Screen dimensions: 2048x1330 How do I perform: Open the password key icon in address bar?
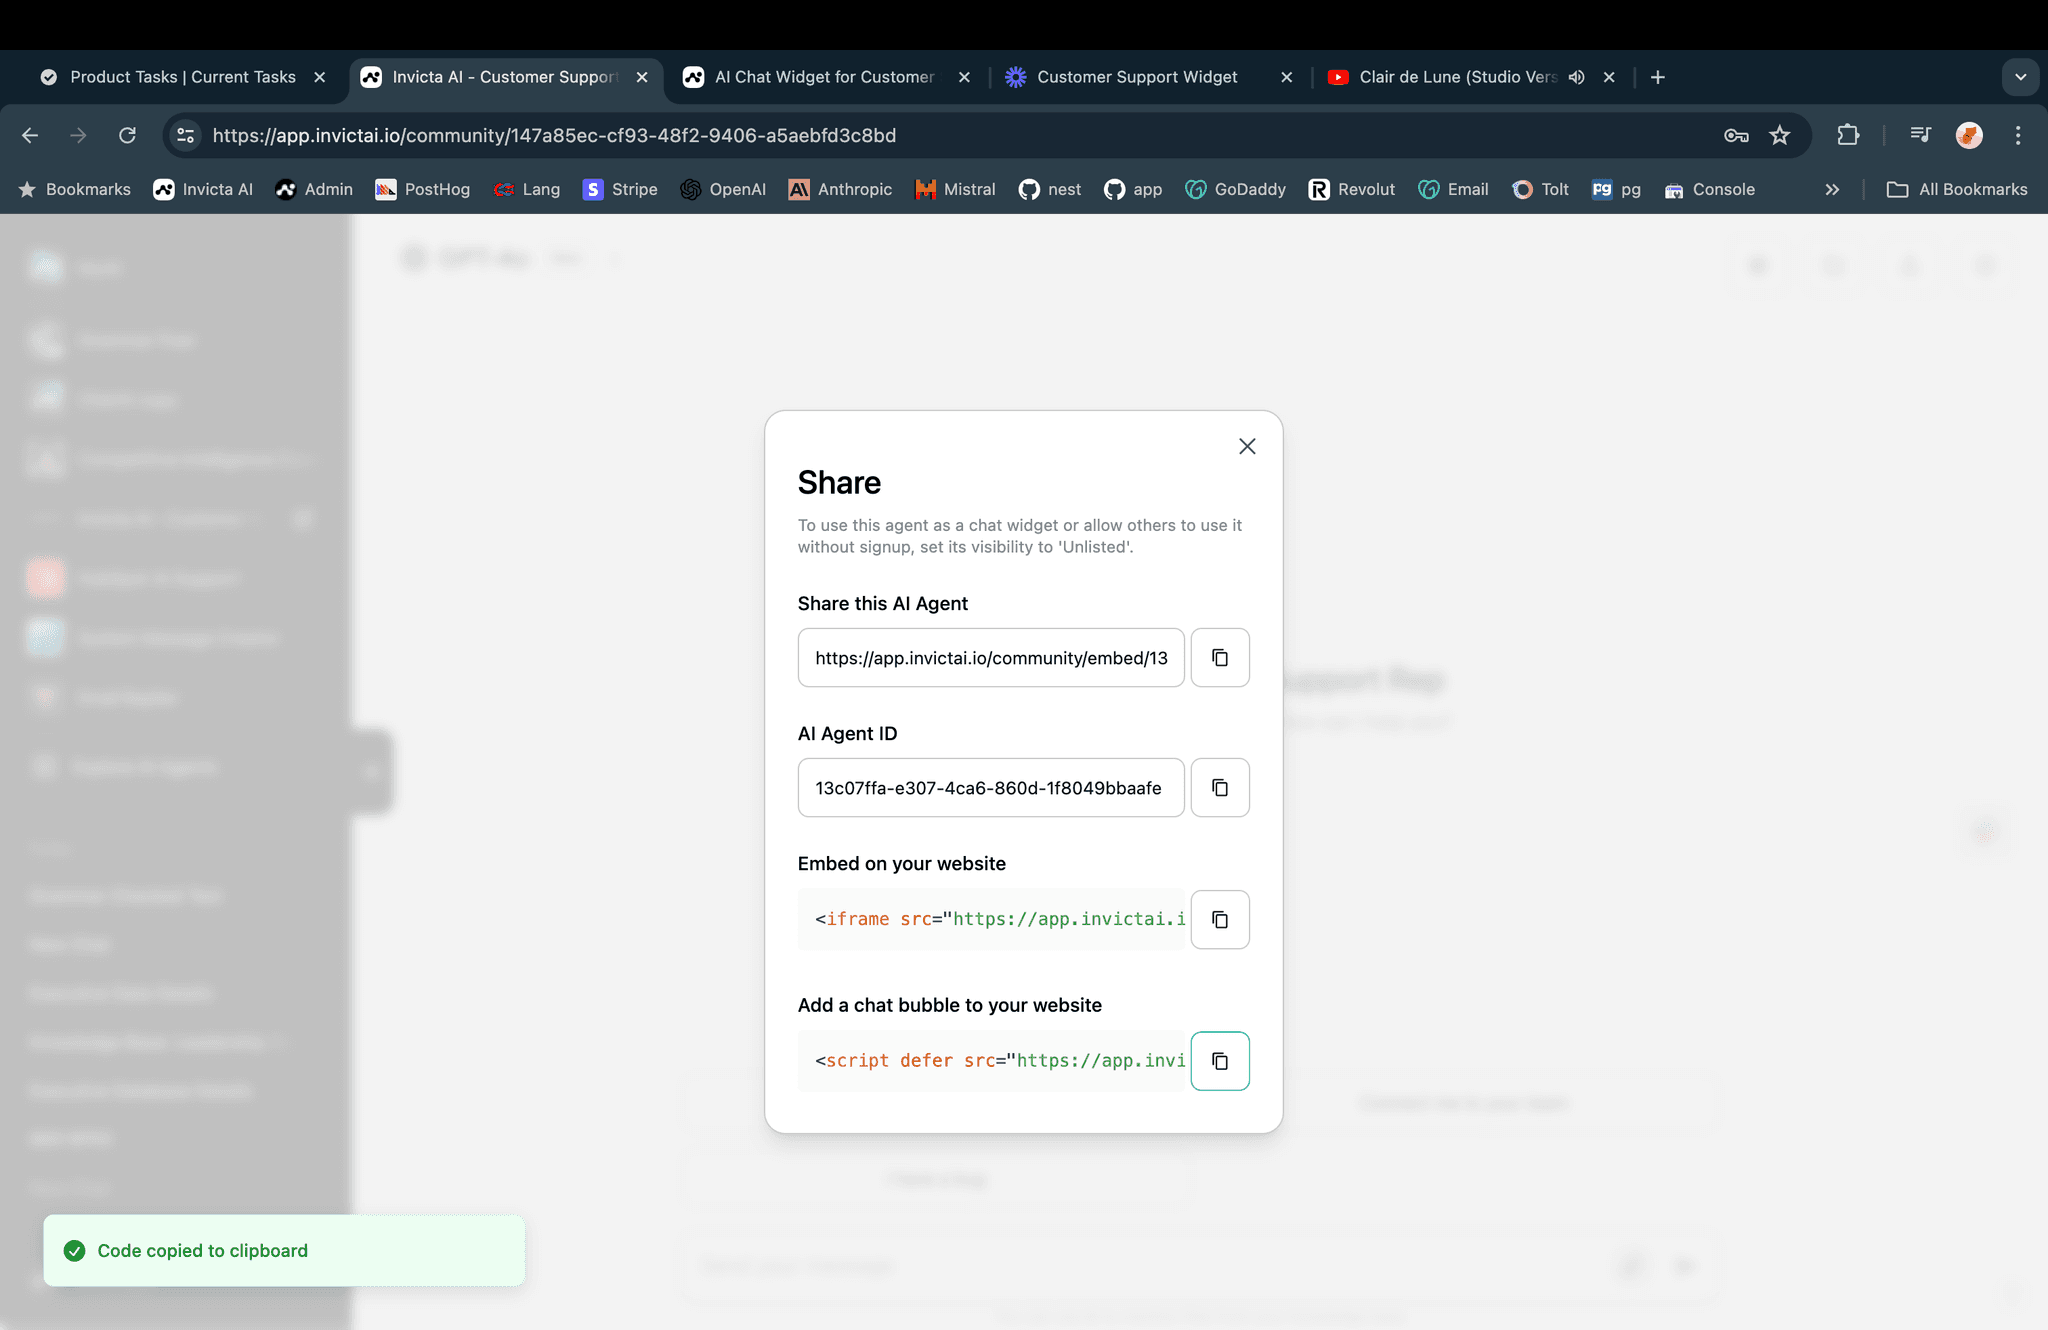point(1735,135)
